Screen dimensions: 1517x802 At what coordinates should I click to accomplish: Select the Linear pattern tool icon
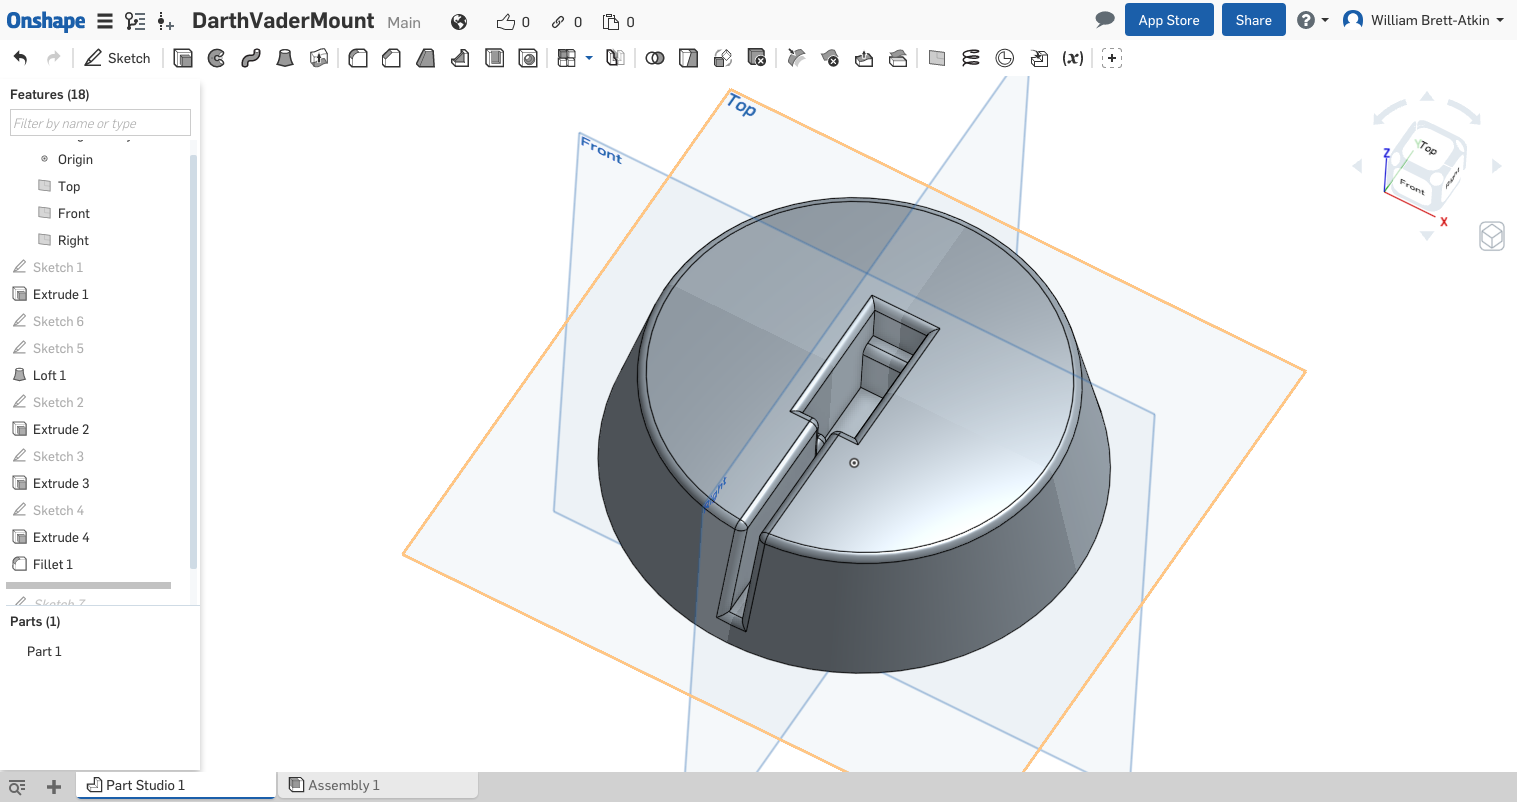click(567, 58)
